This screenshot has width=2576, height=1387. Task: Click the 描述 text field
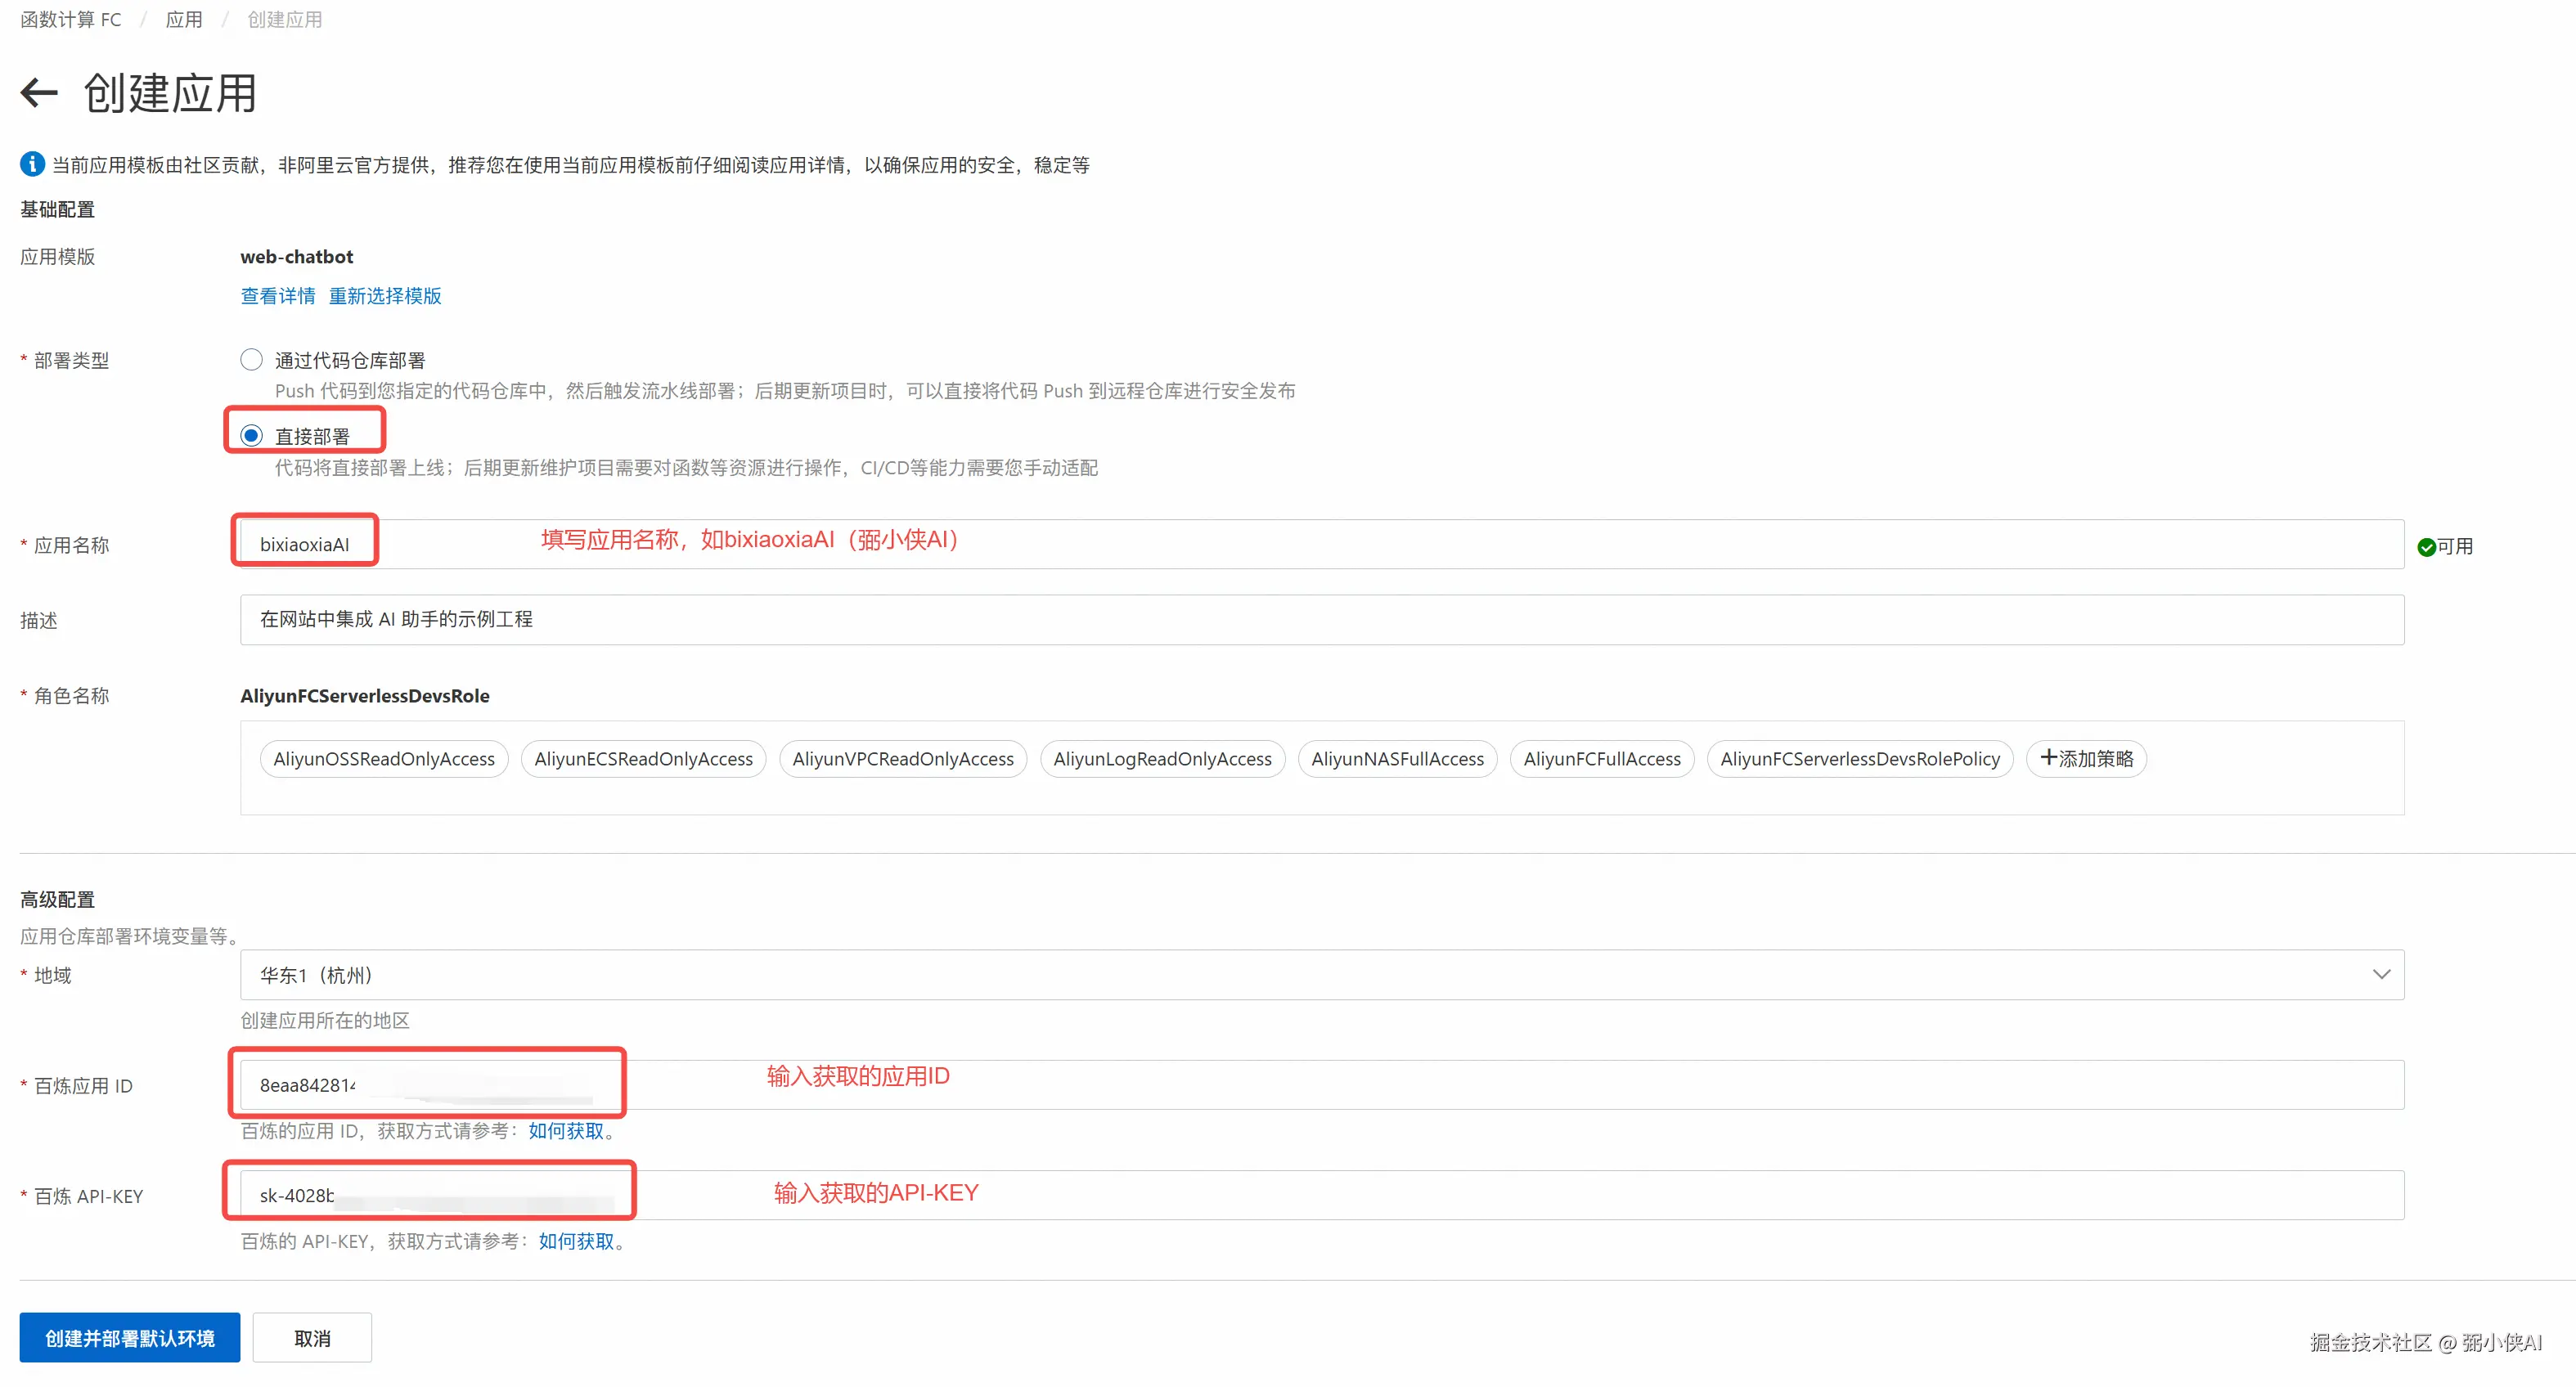pos(1320,620)
